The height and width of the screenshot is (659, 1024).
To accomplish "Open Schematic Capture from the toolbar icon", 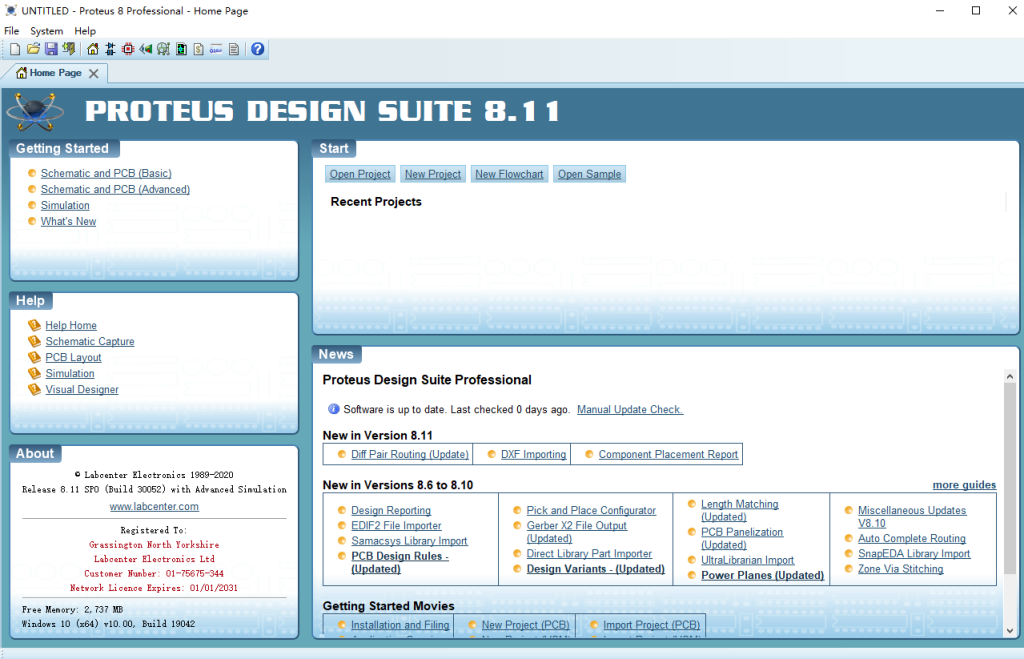I will point(110,49).
